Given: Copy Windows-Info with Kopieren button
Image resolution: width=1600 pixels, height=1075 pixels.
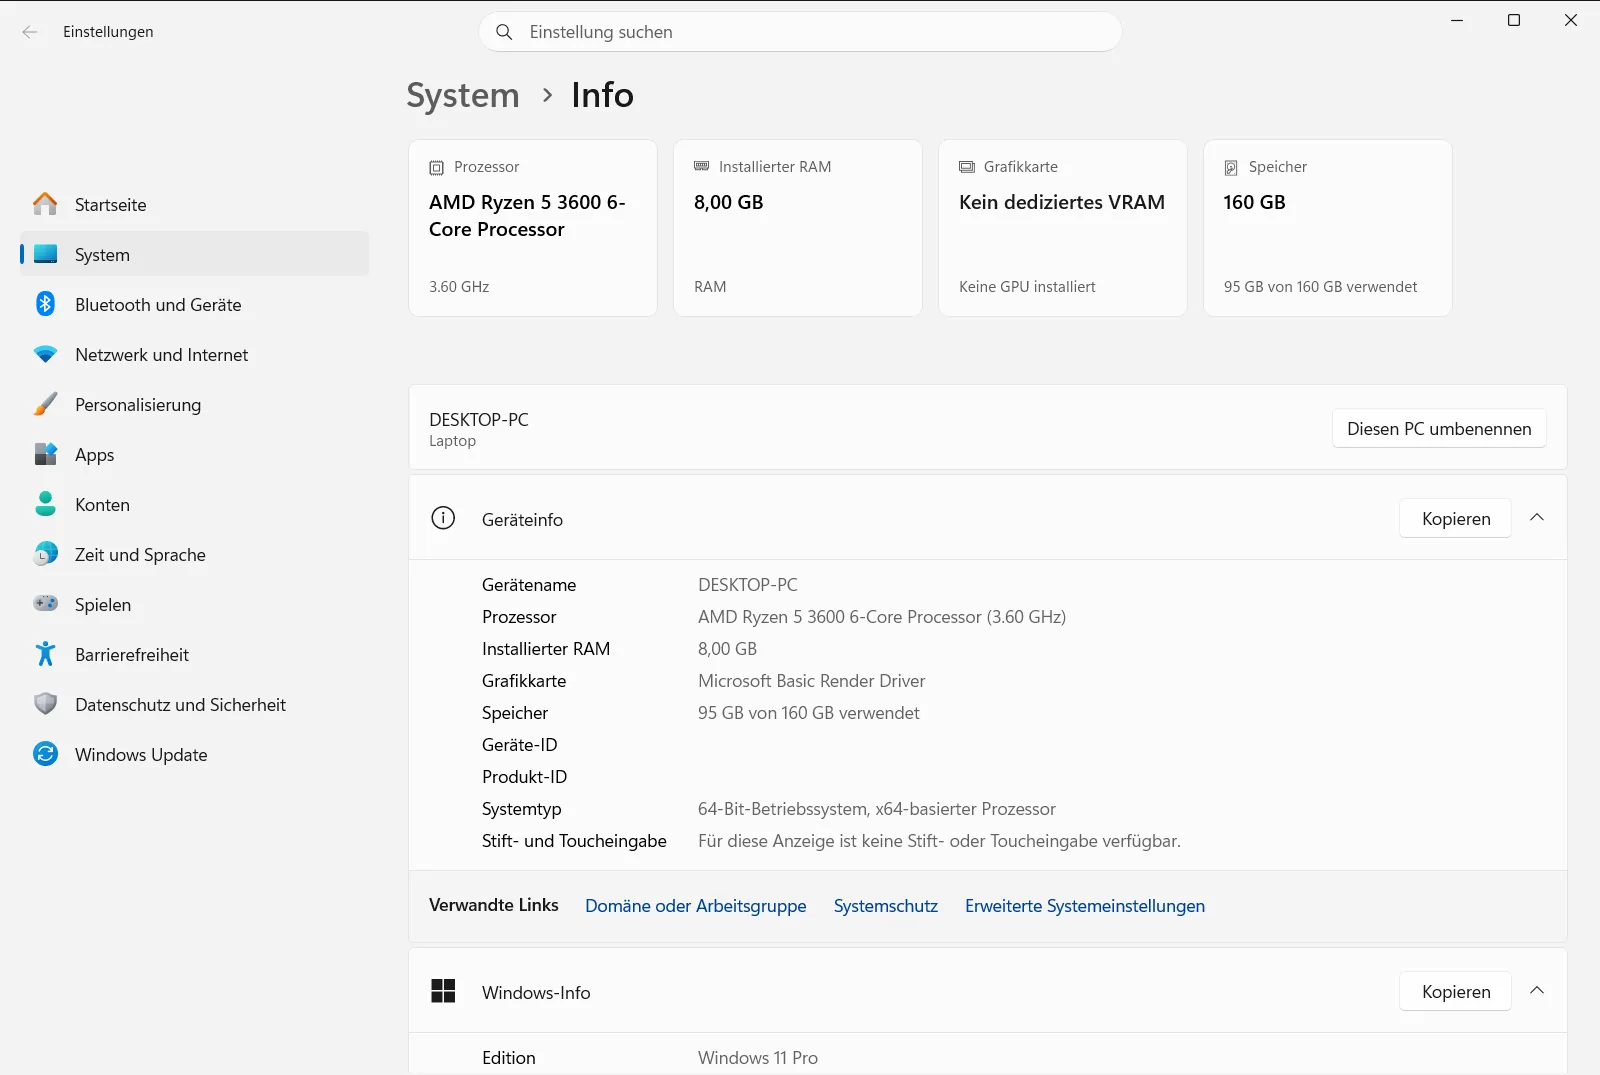Looking at the screenshot, I should point(1455,991).
